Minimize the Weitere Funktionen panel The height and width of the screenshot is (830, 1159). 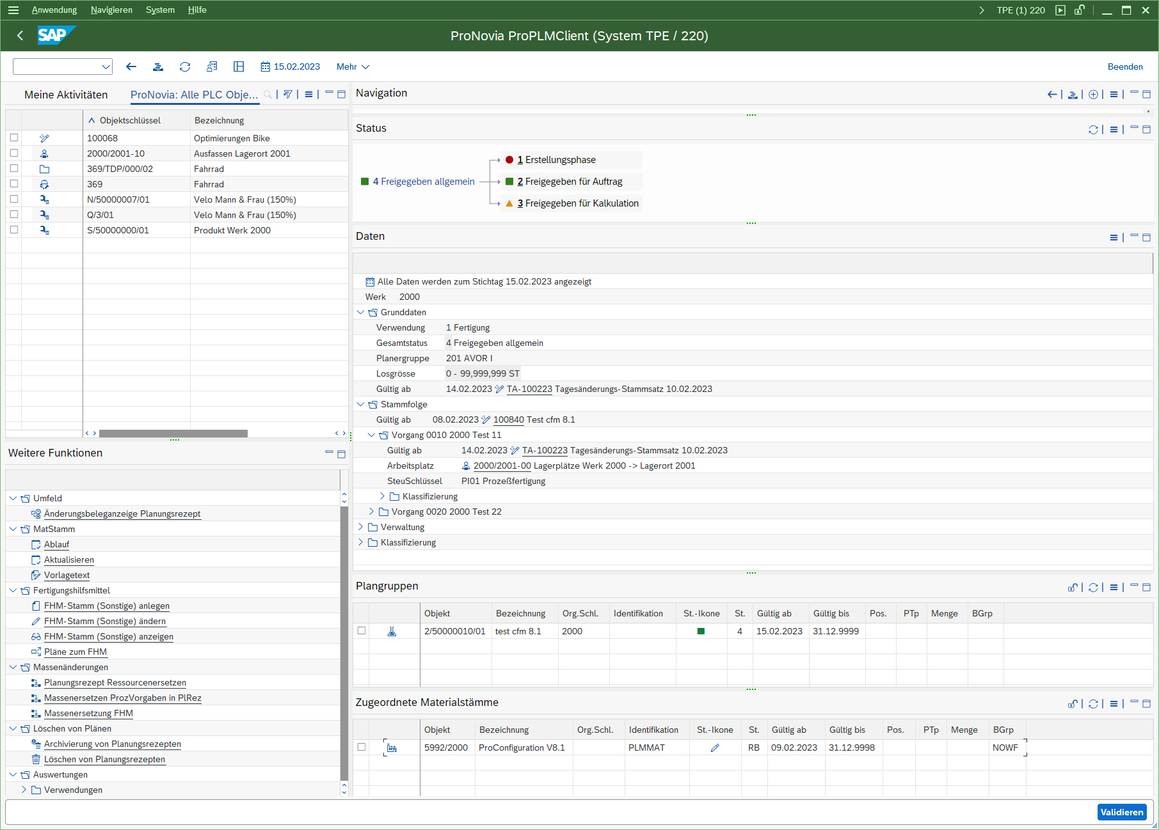pos(329,452)
